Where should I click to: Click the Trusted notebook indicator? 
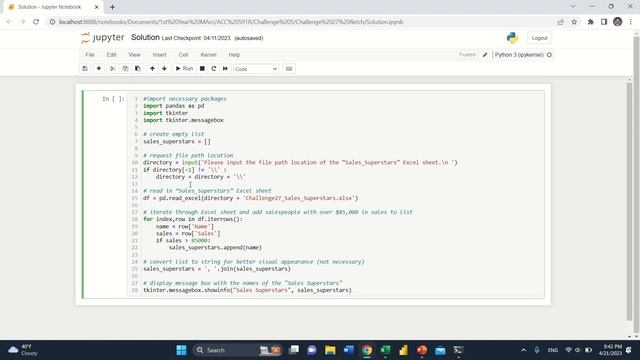coord(467,55)
